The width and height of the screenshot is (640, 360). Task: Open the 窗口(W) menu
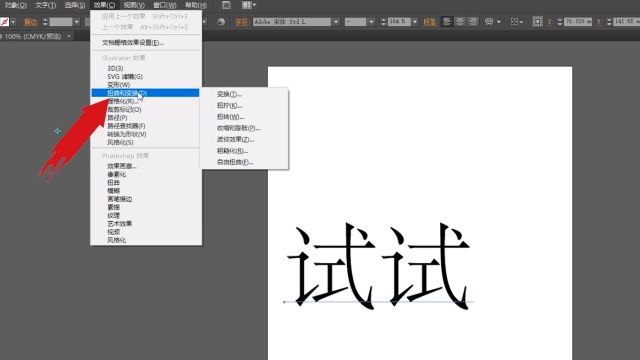164,5
